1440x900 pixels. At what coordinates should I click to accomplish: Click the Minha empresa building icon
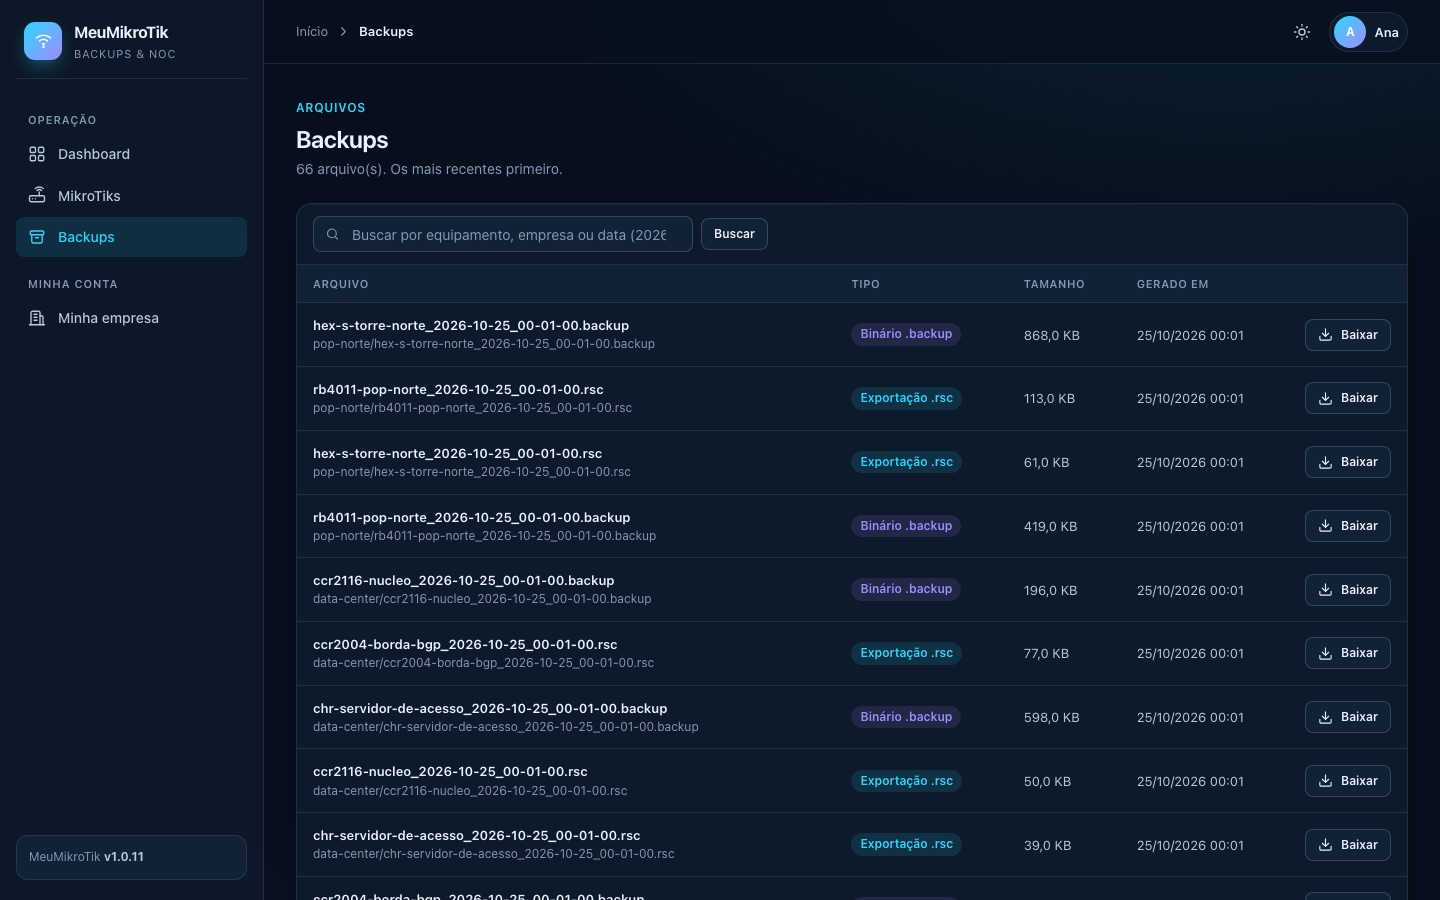point(37,318)
